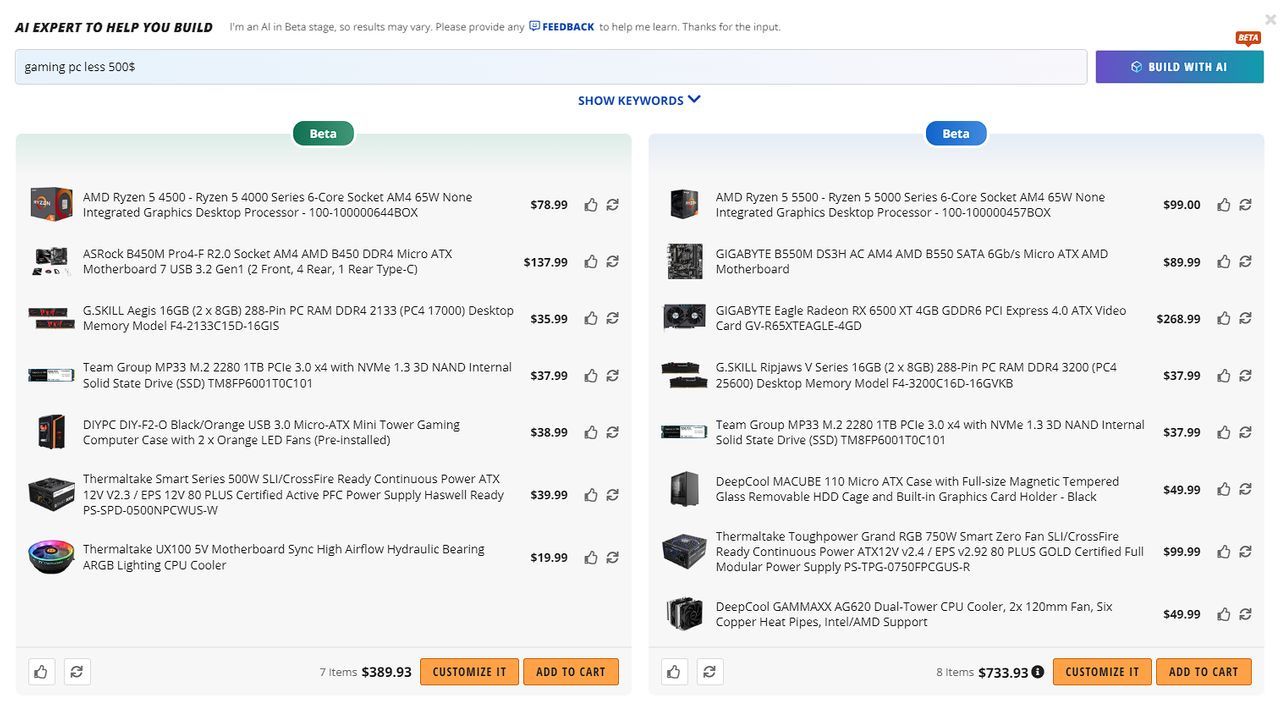
Task: Open the AMD Ryzen 5 4500 thumbnail
Action: tap(51, 205)
